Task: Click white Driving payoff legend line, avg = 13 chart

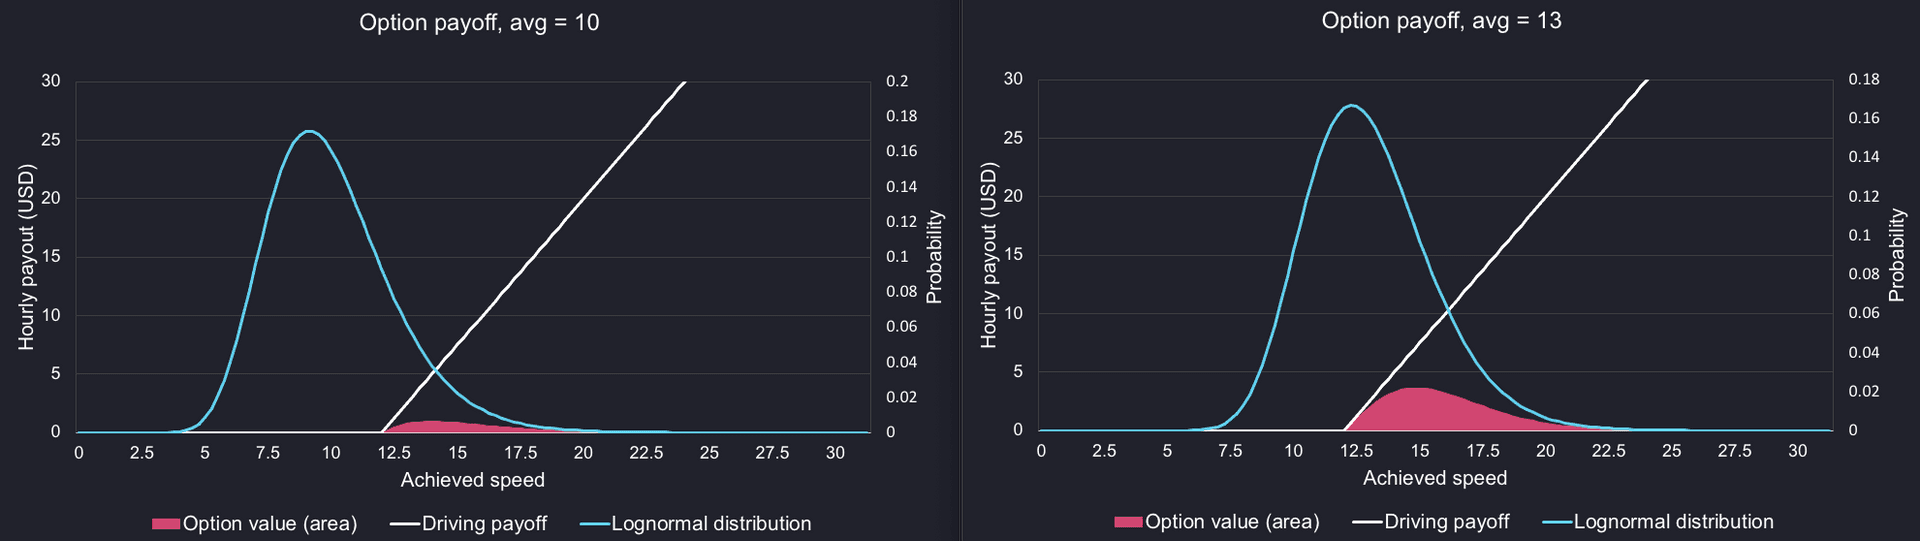Action: (x=1366, y=522)
